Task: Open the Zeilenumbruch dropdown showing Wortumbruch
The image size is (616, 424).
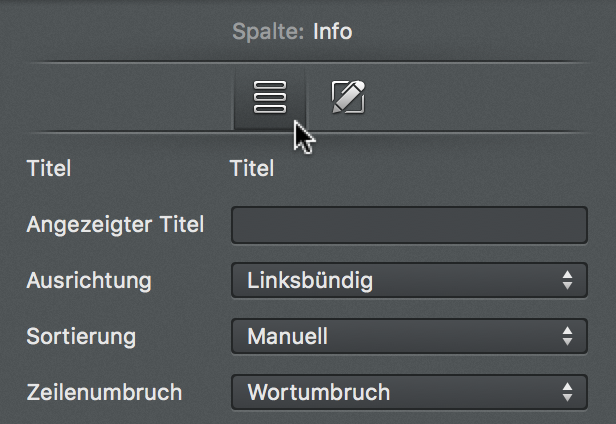Action: pyautogui.click(x=409, y=392)
